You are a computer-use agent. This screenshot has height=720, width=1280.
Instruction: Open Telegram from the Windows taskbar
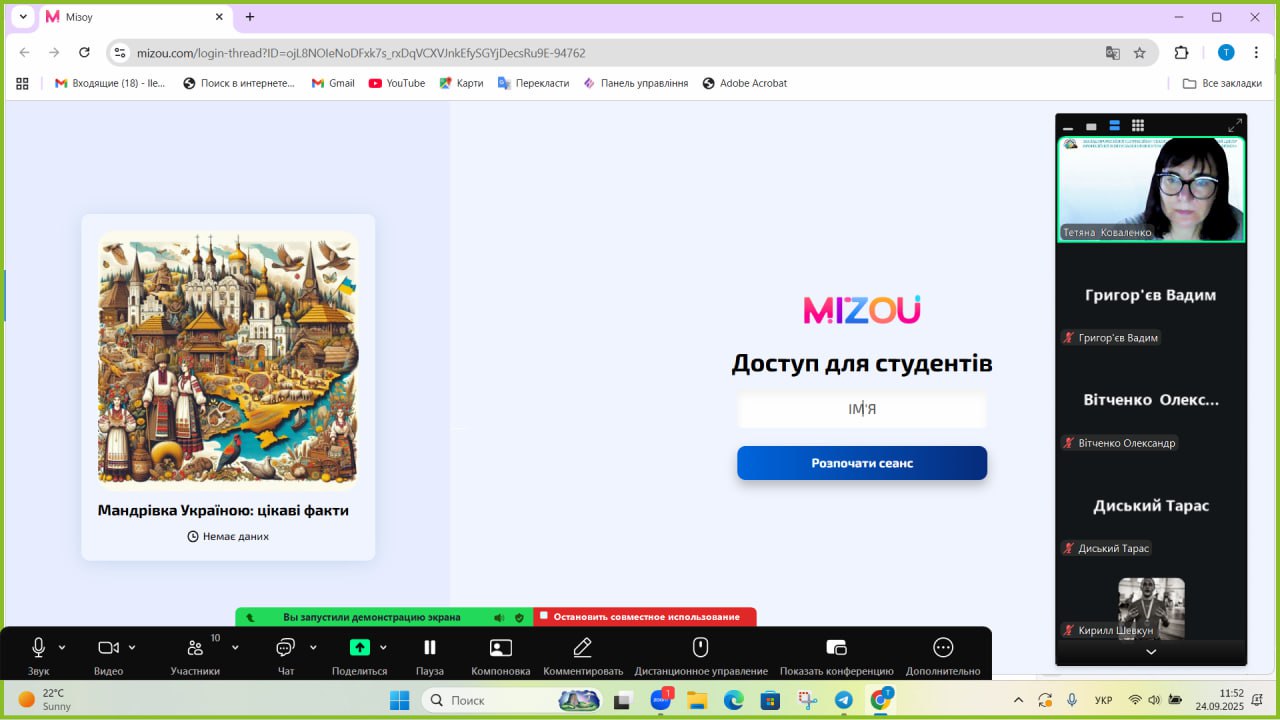click(843, 700)
